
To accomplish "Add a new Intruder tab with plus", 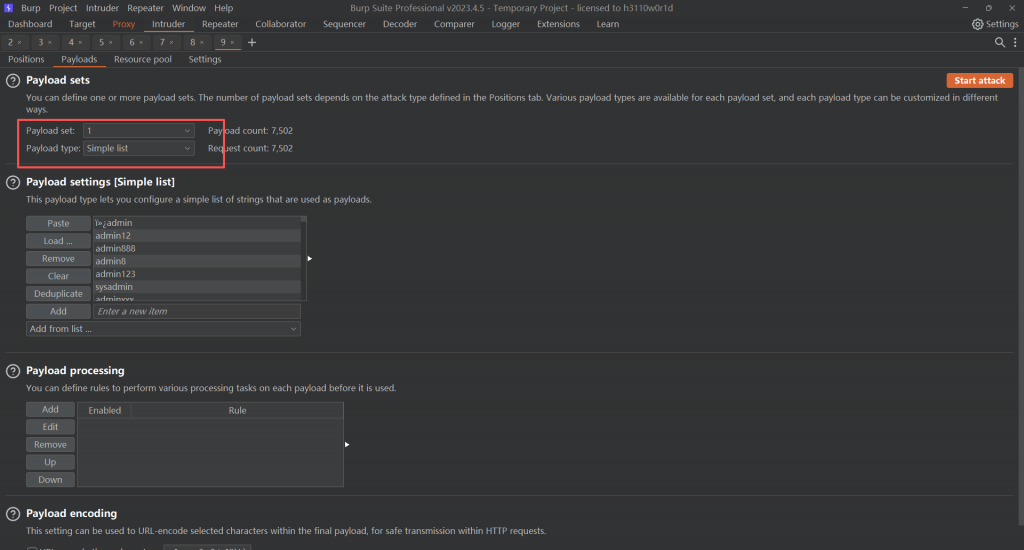I will tap(252, 42).
